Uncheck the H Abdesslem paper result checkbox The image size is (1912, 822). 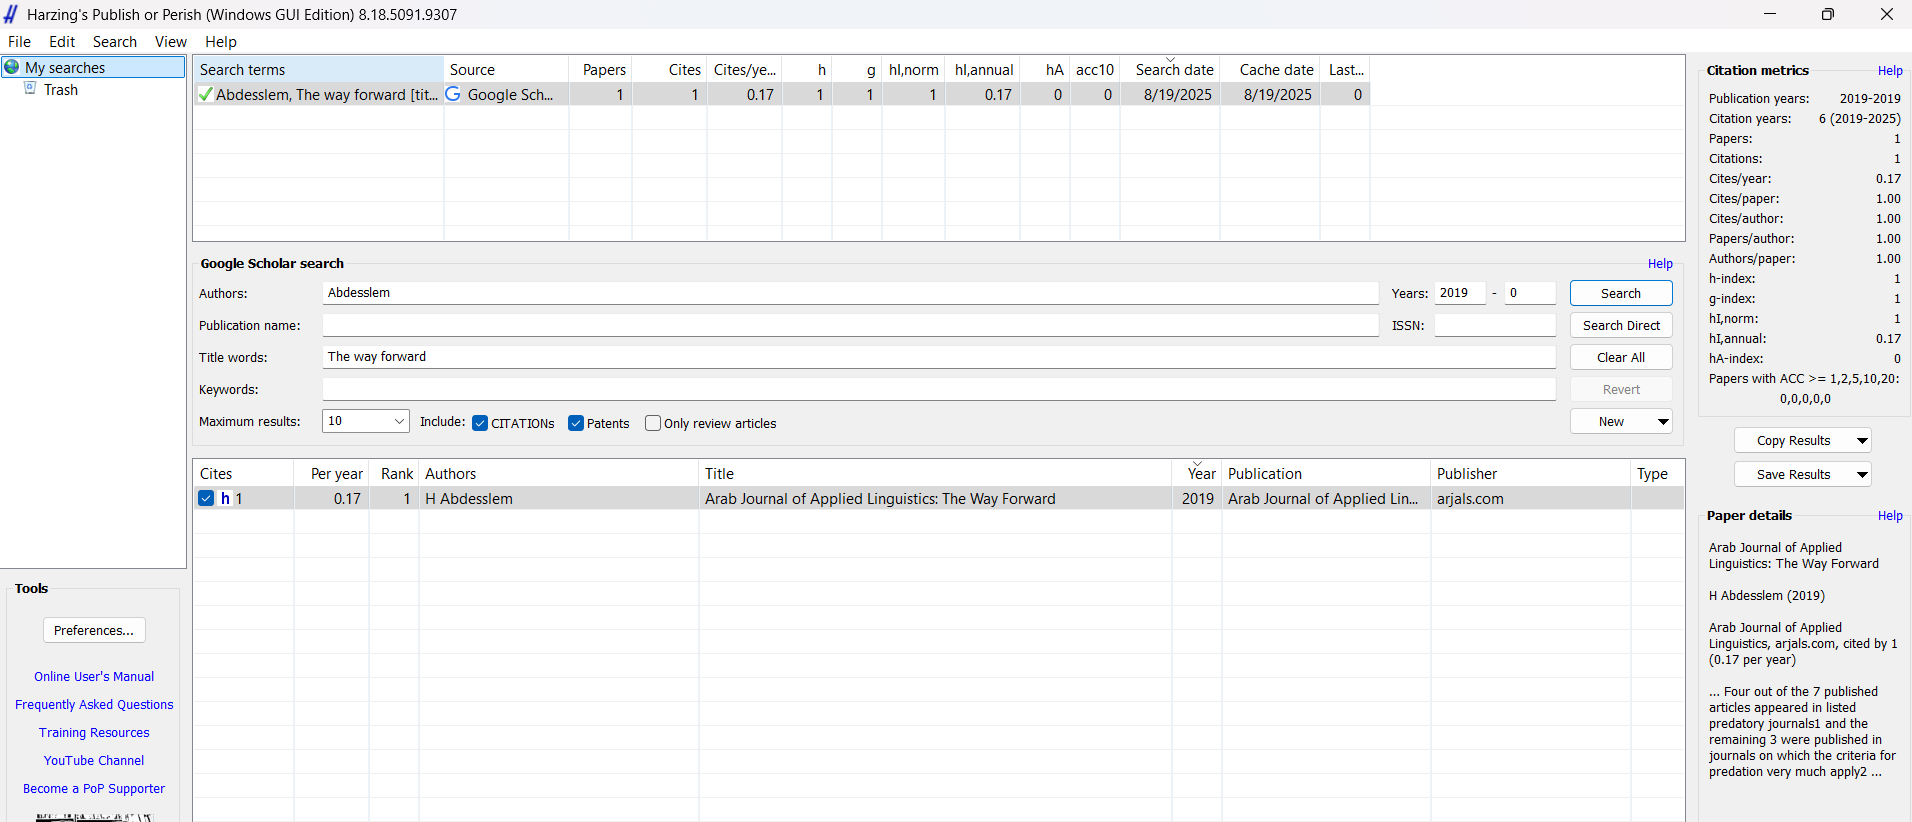tap(206, 498)
